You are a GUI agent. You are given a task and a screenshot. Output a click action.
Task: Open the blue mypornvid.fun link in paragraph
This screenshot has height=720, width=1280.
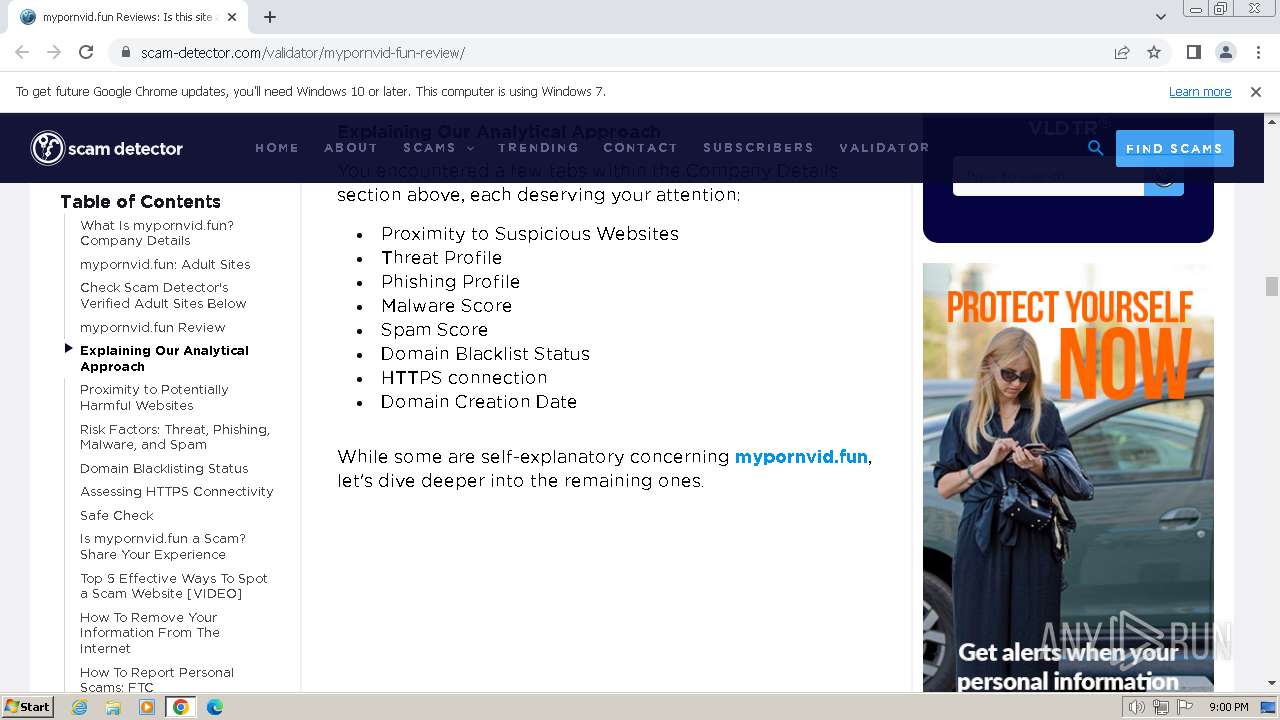[801, 456]
